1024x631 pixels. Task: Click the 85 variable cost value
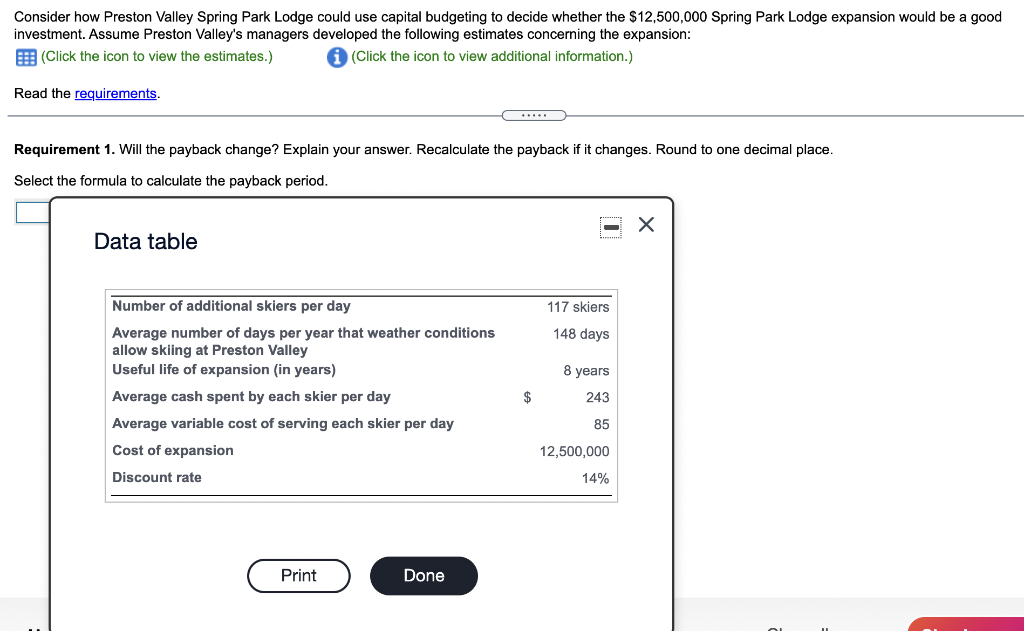pos(601,423)
